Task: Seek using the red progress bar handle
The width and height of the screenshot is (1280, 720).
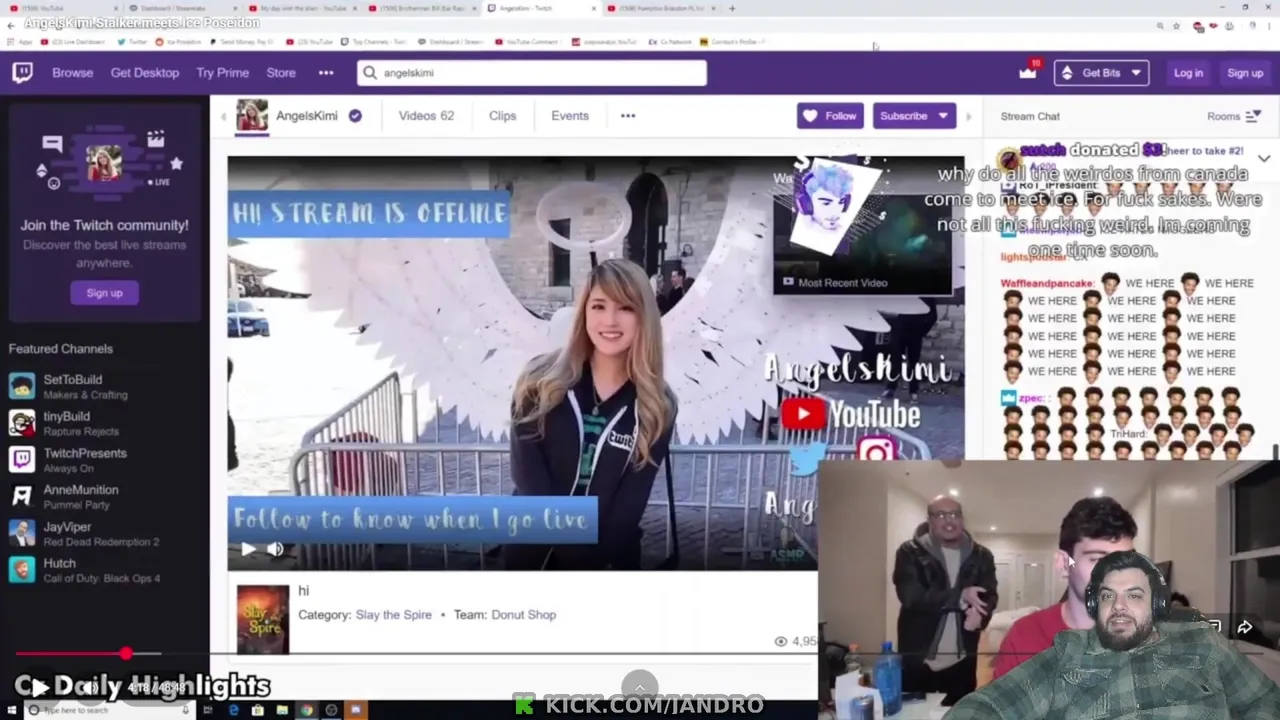Action: 126,654
